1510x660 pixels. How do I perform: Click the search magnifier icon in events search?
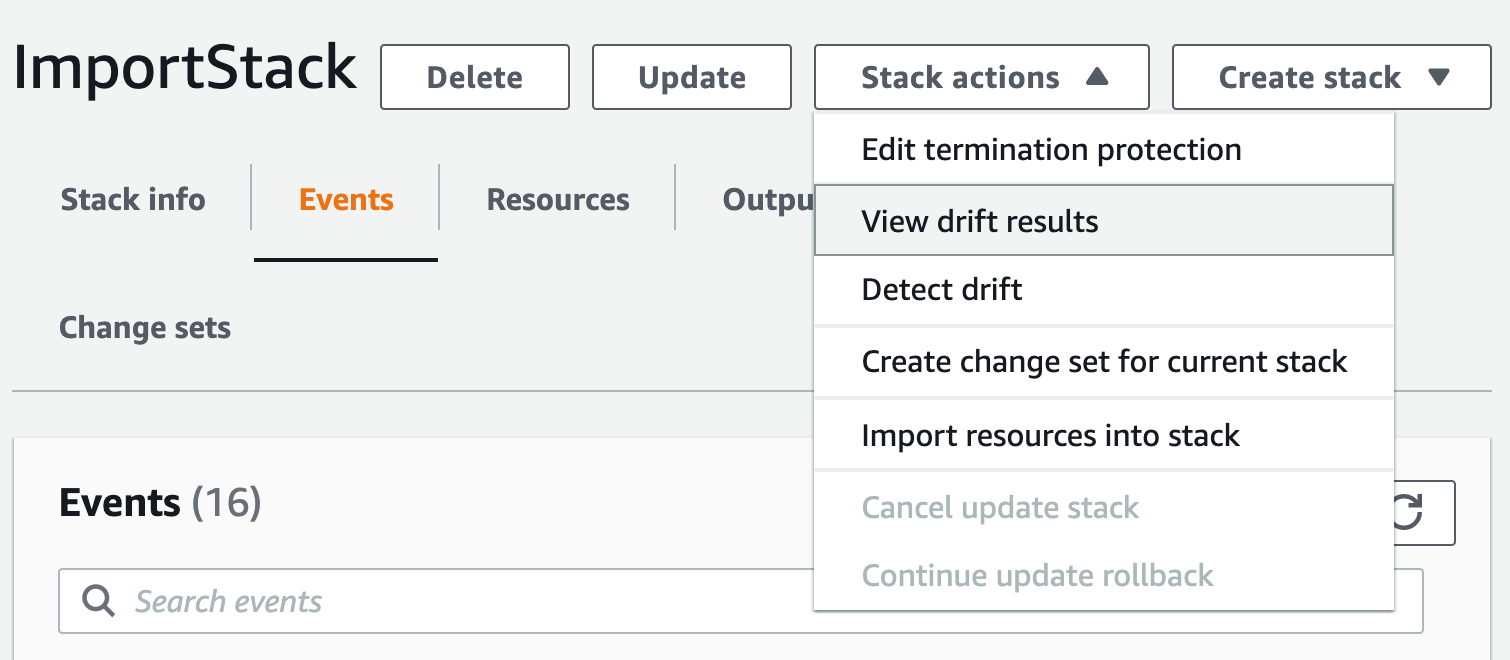97,601
